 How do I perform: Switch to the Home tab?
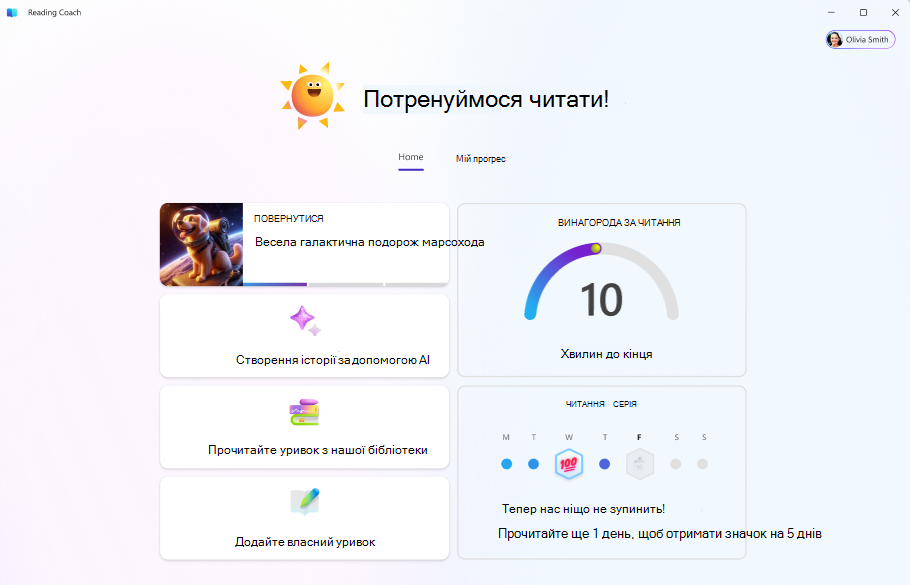(x=410, y=157)
